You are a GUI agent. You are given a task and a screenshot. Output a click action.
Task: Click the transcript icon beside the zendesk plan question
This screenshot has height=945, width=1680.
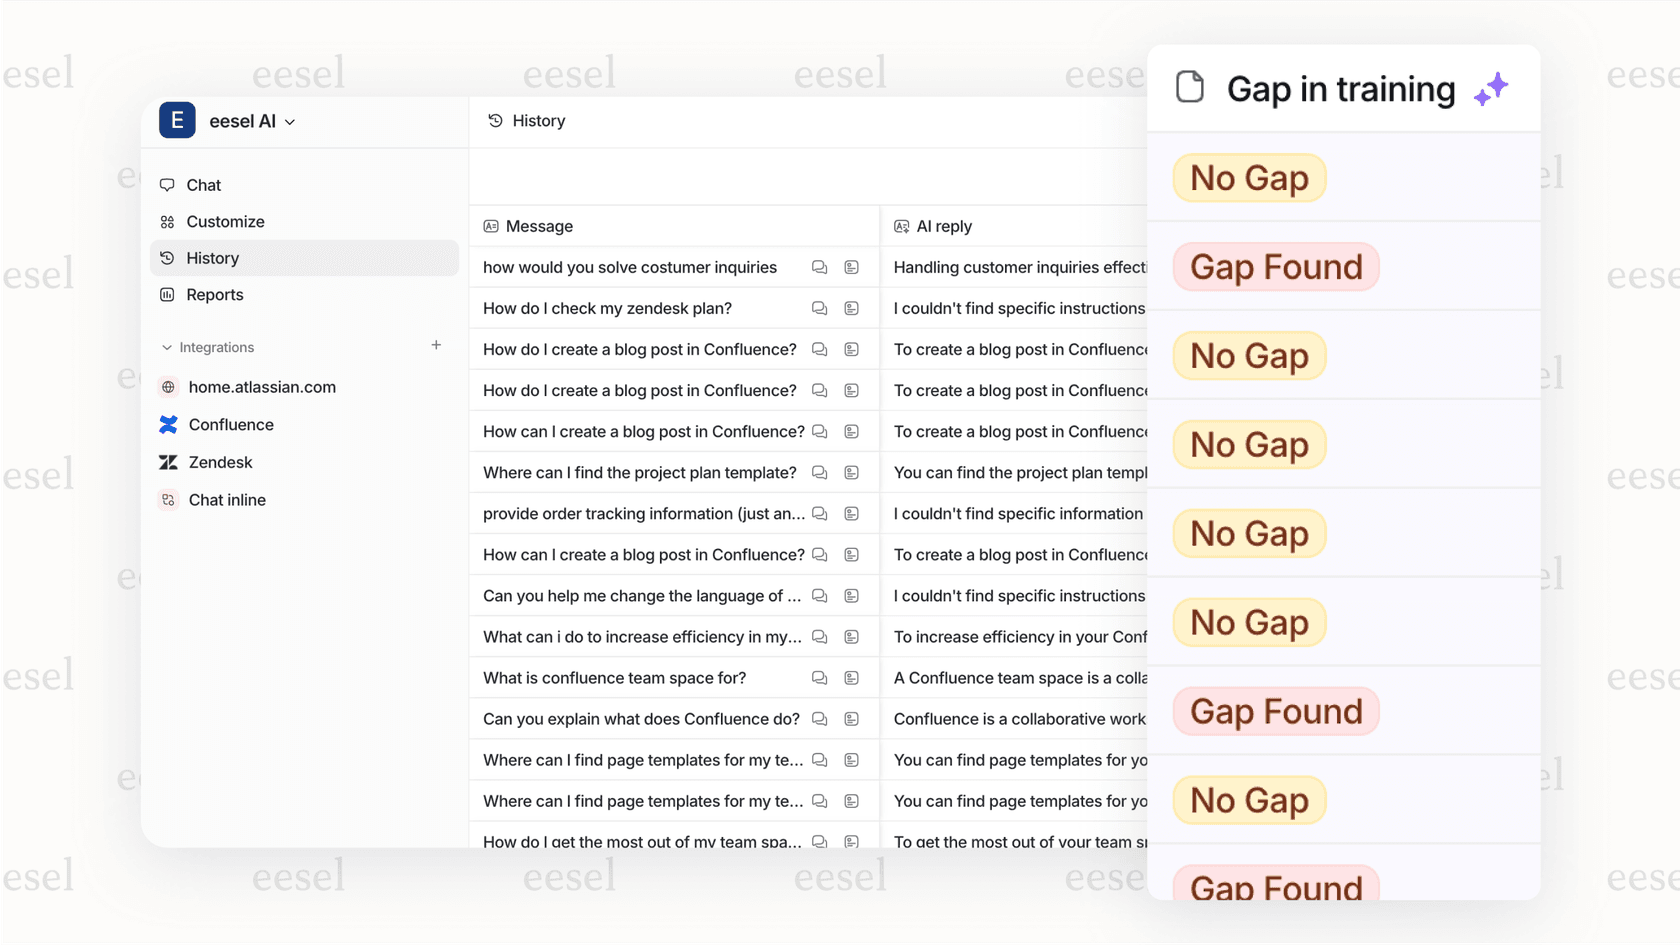pos(851,308)
